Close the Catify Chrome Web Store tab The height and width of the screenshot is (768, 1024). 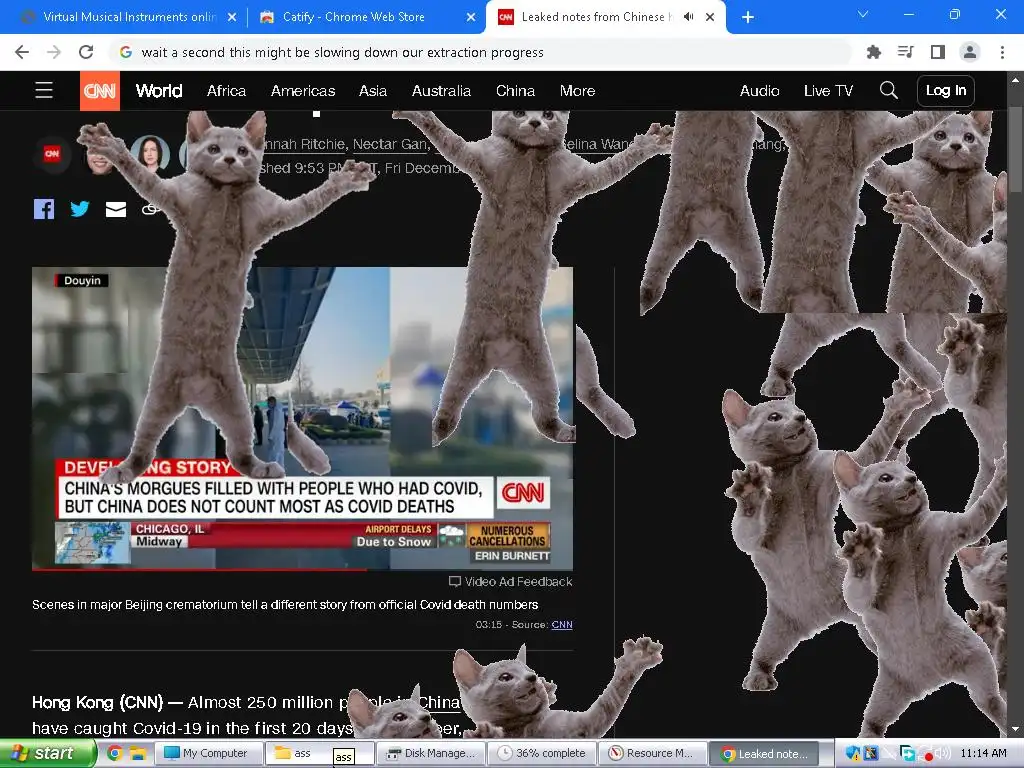(x=471, y=18)
